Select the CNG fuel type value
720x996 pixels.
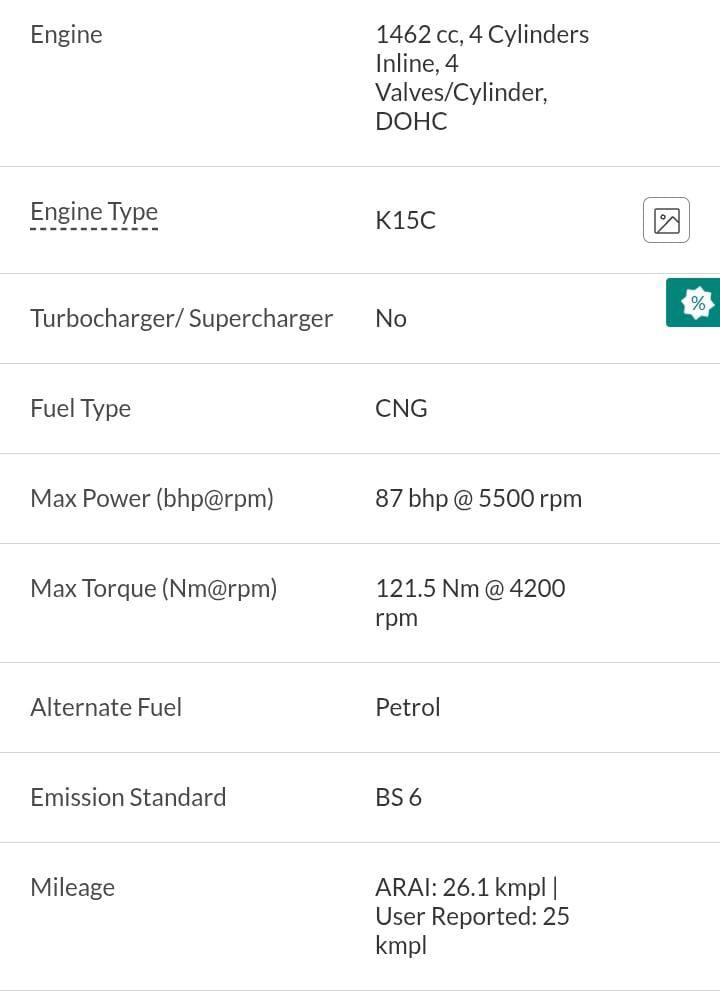click(401, 408)
